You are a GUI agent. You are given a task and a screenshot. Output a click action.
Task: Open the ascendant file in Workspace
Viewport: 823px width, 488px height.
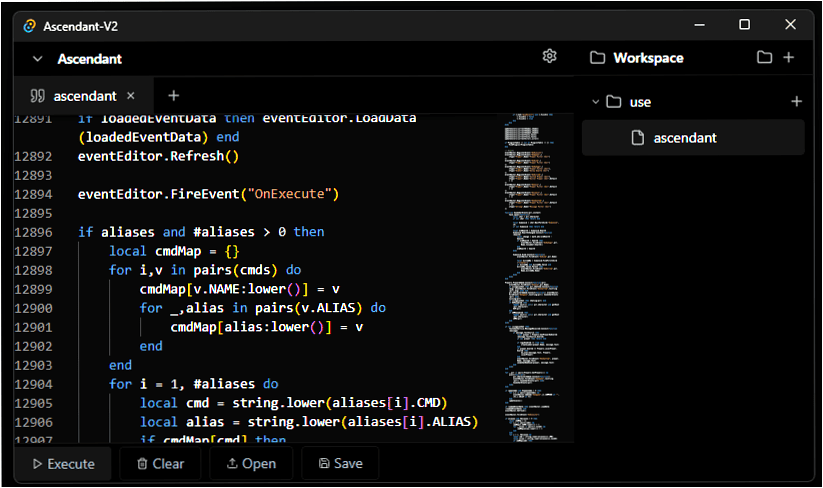(693, 137)
